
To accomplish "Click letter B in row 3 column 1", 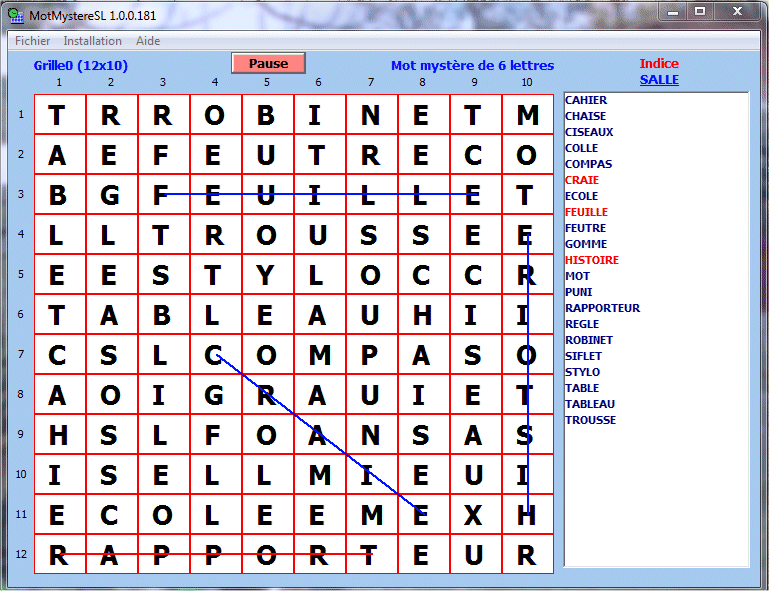I will coord(60,195).
